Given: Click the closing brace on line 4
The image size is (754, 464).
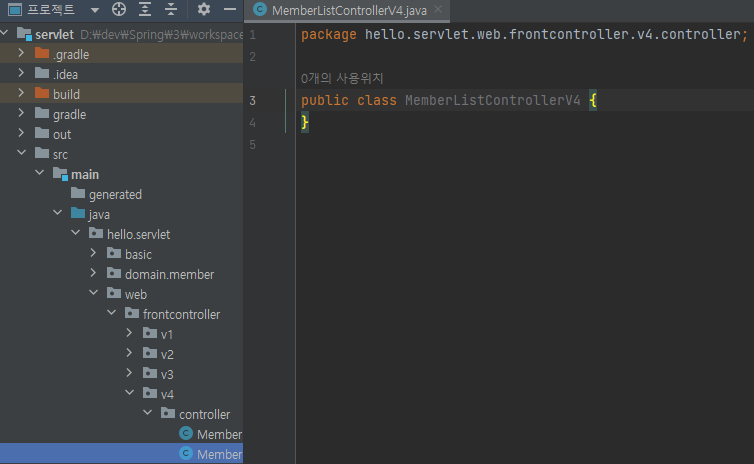Looking at the screenshot, I should click(x=304, y=122).
